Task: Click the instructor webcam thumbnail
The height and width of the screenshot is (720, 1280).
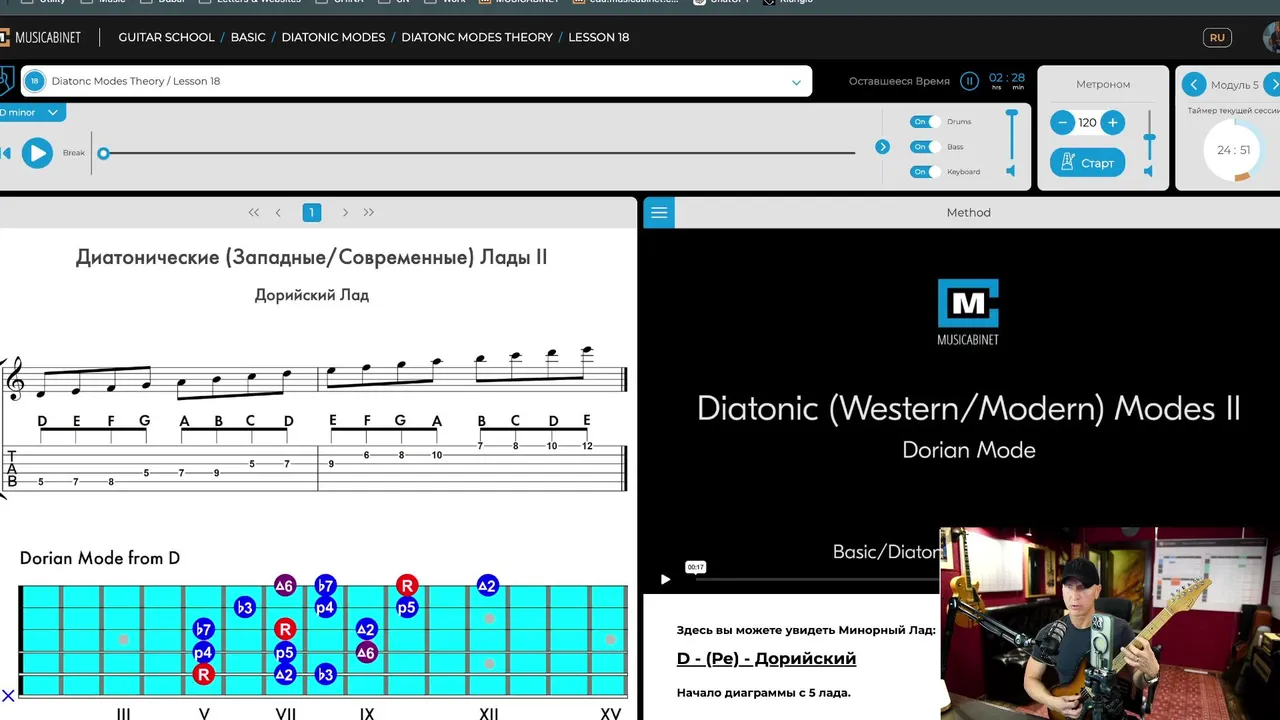Action: coord(1110,623)
